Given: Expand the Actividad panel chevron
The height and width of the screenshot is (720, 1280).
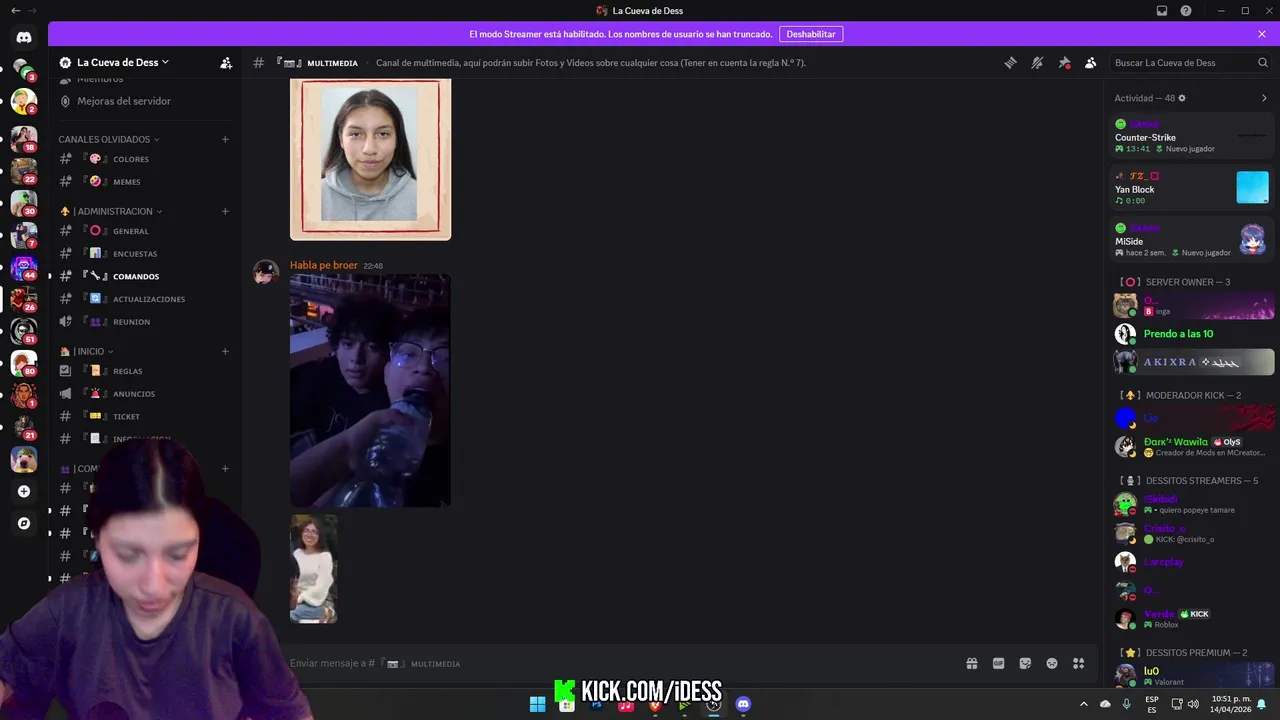Looking at the screenshot, I should click(1264, 98).
